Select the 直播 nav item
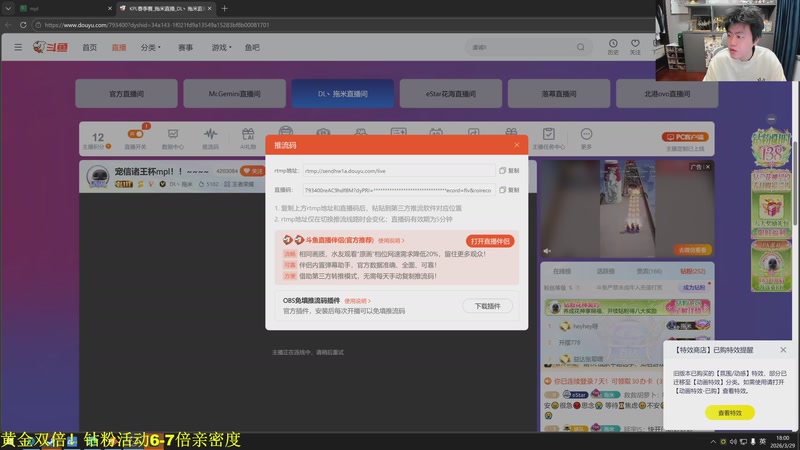The width and height of the screenshot is (800, 450). (x=119, y=47)
